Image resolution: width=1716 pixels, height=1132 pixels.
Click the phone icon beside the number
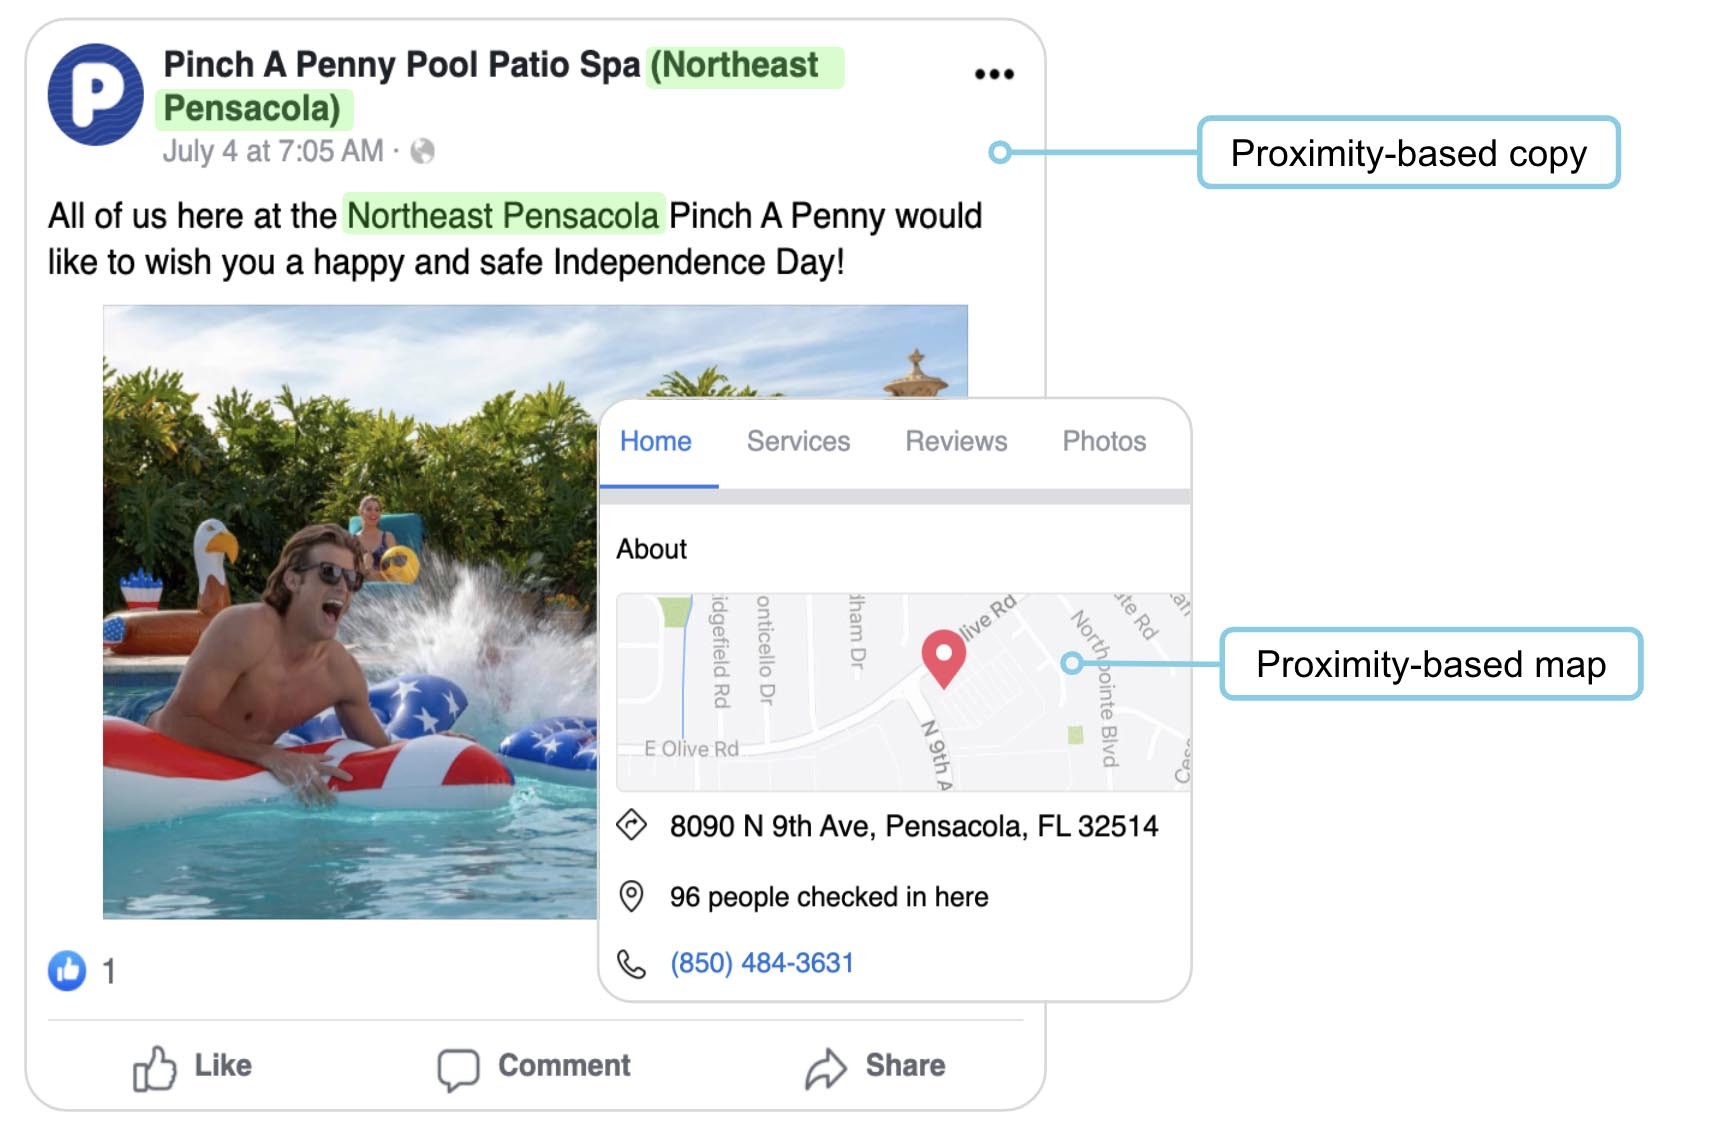click(x=632, y=963)
